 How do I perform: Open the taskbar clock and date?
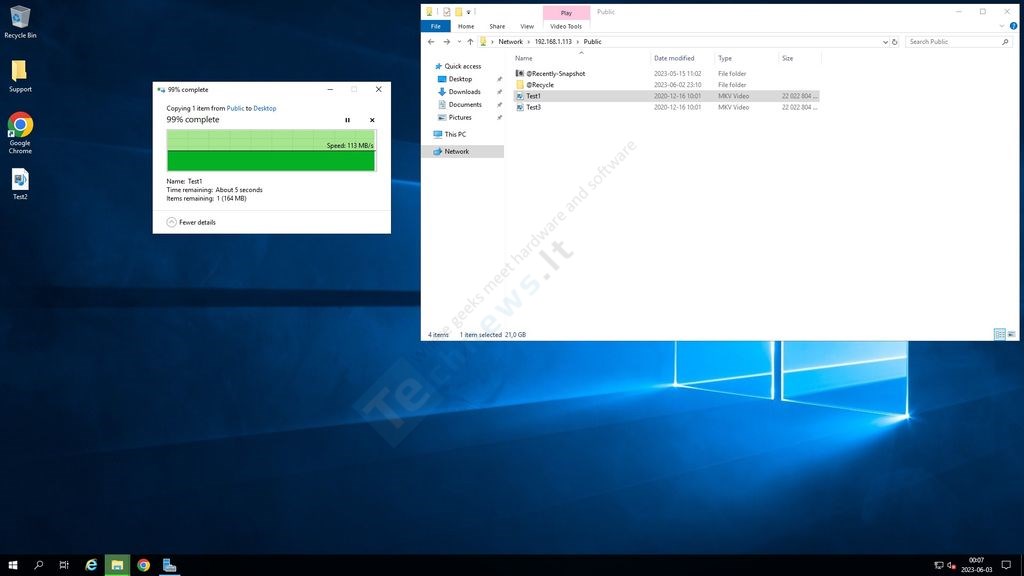976,565
